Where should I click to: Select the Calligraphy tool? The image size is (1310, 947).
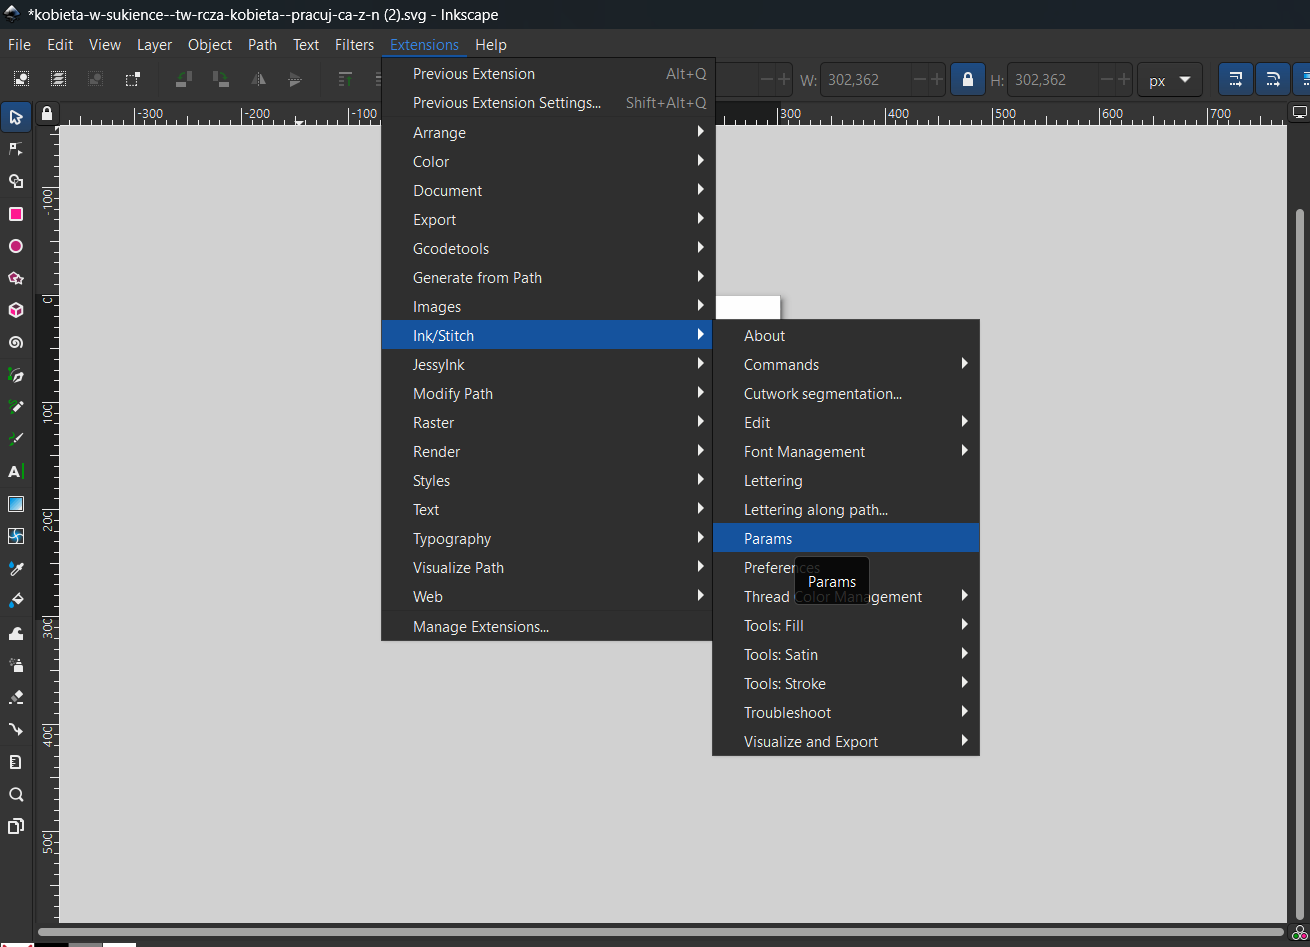pyautogui.click(x=16, y=439)
